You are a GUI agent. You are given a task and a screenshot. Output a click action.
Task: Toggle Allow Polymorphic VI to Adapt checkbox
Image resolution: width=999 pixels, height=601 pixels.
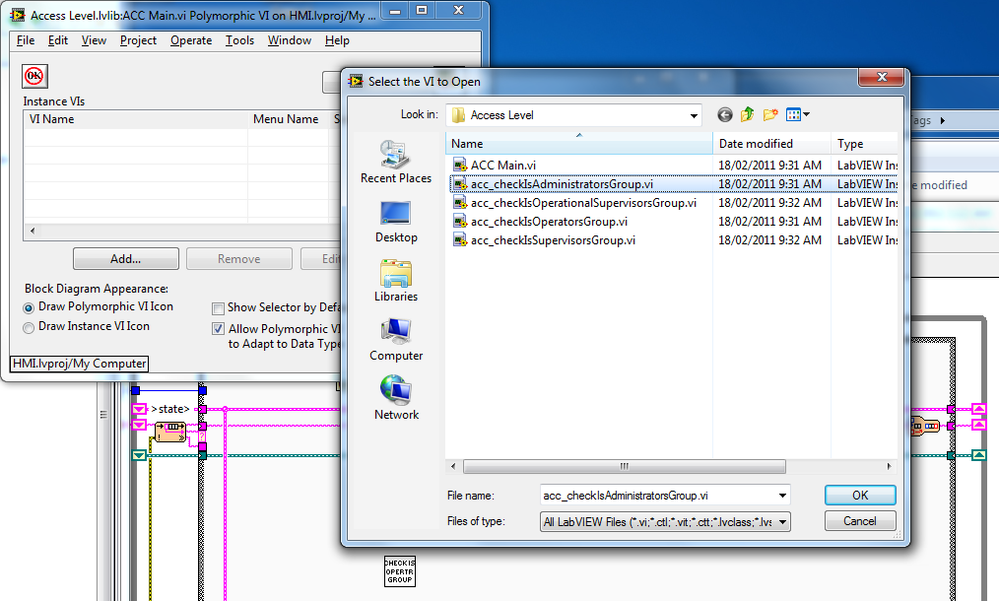tap(219, 329)
